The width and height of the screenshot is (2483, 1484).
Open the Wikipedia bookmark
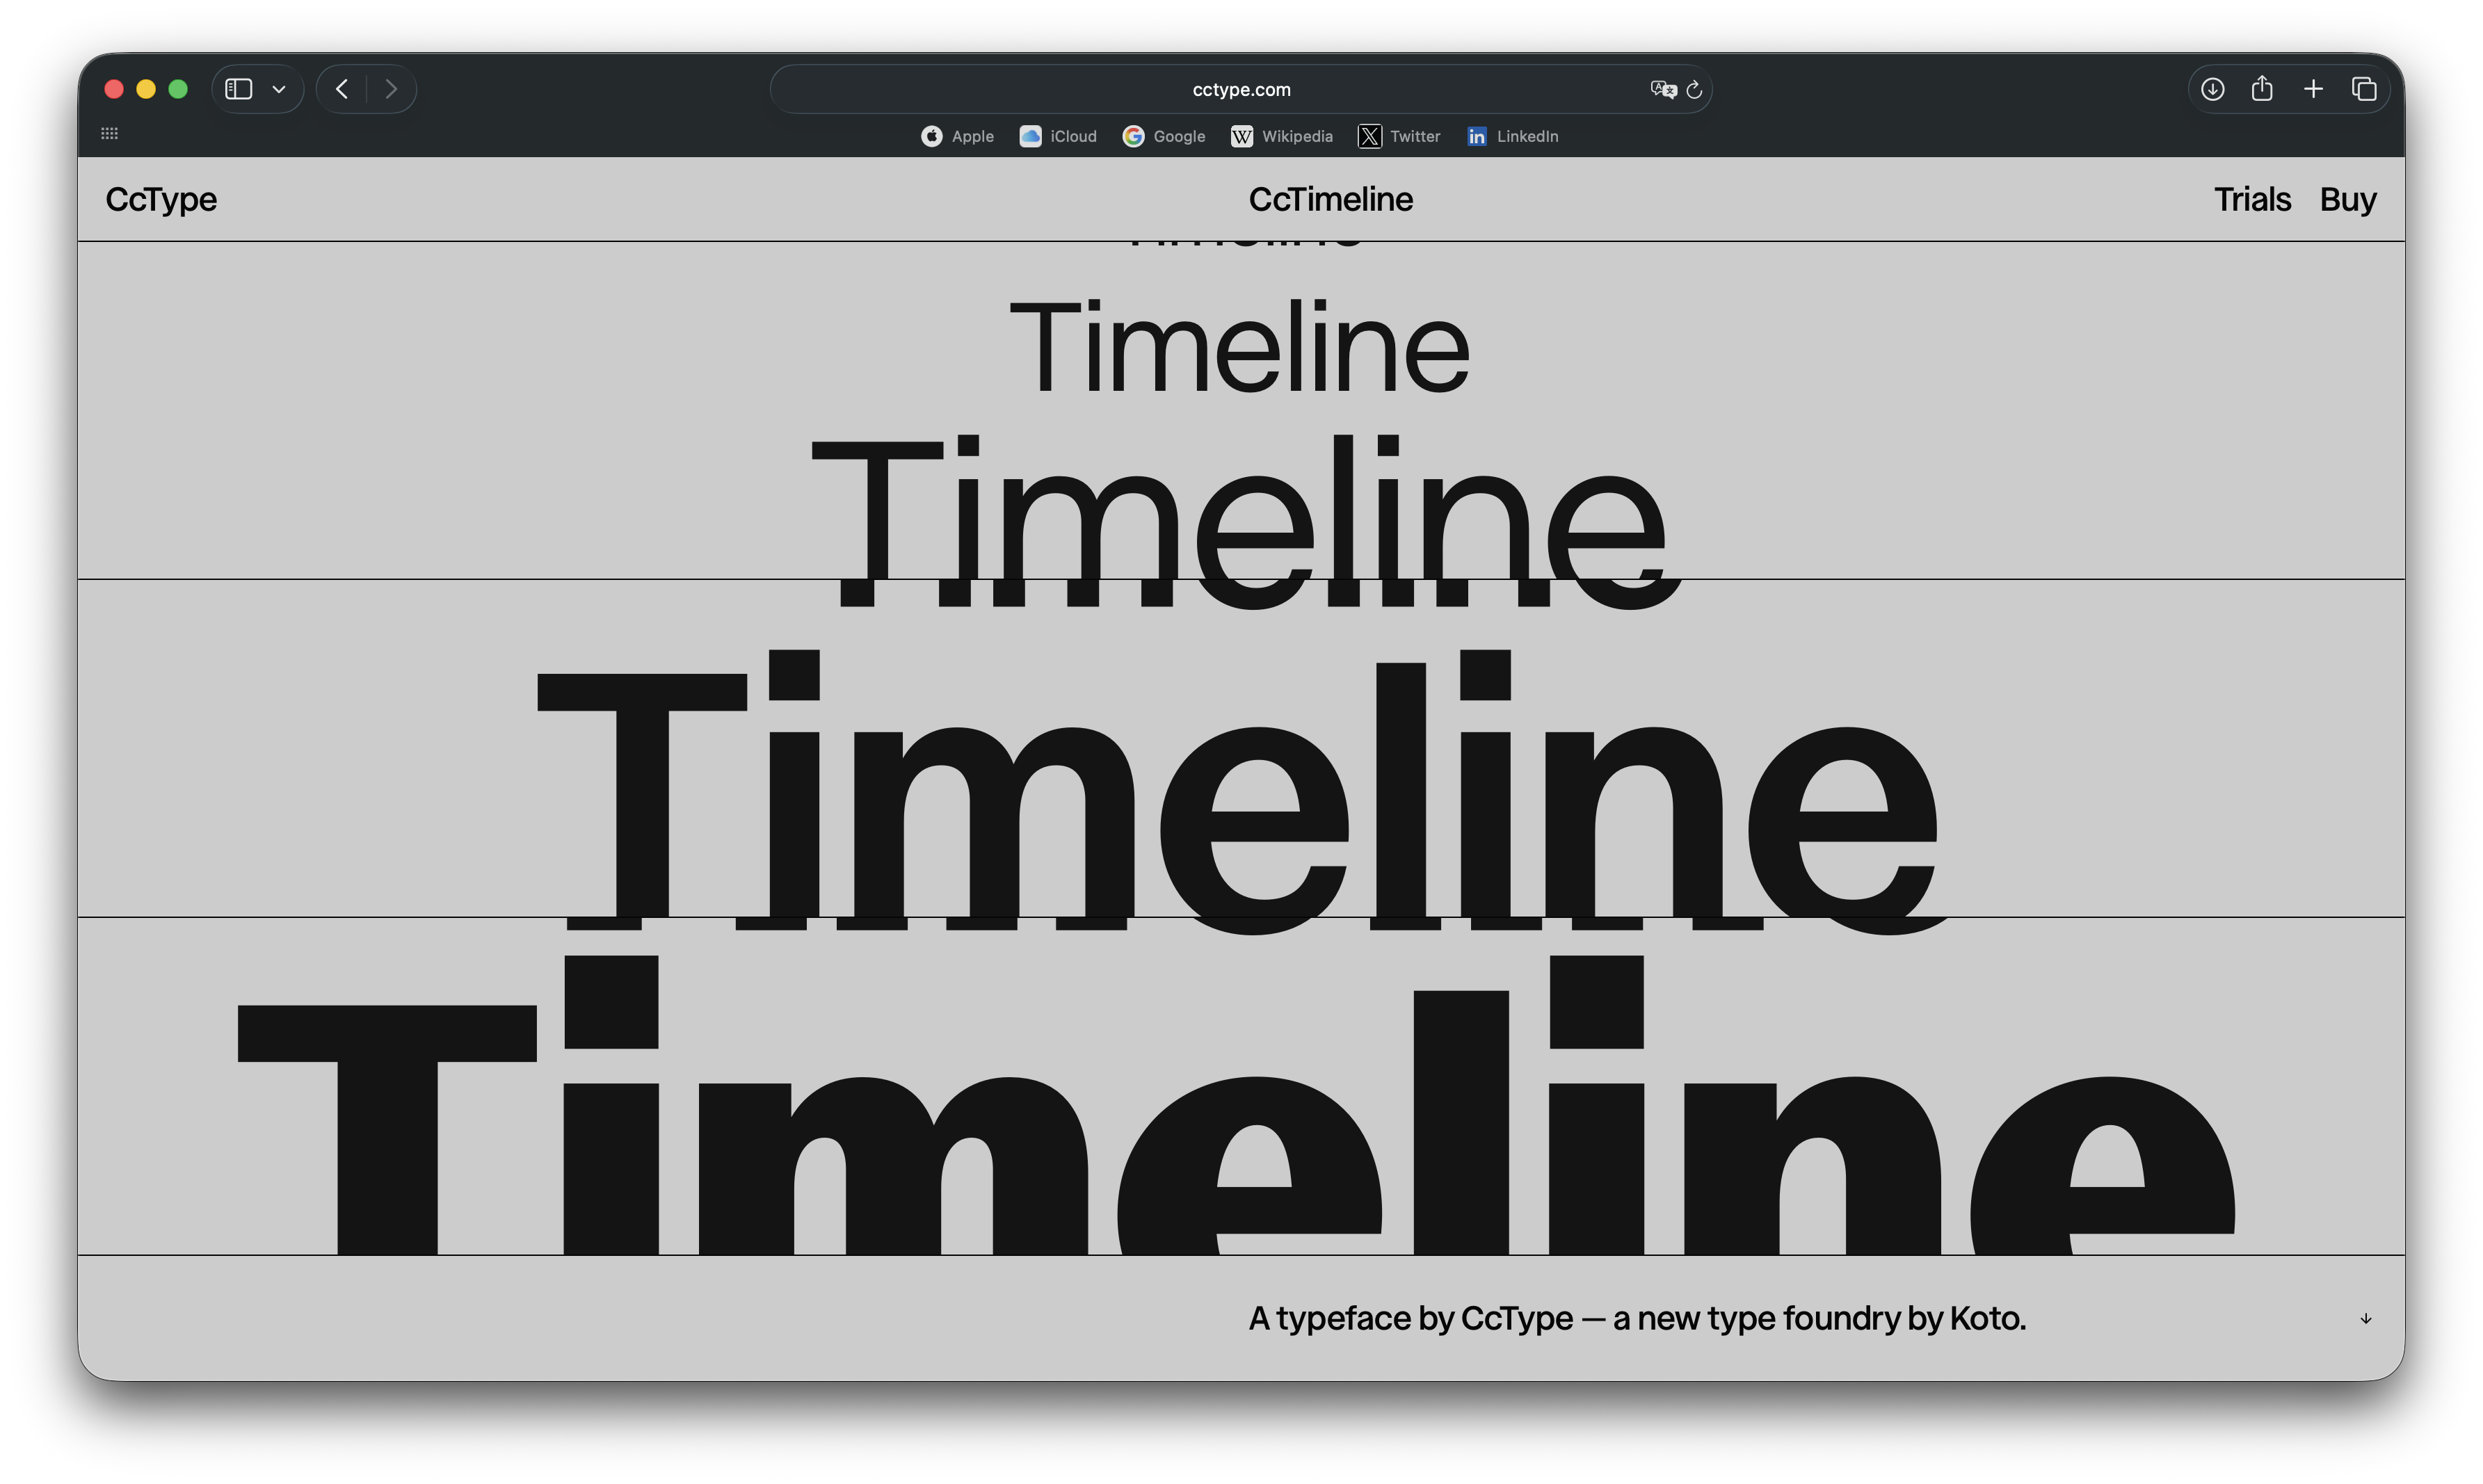[x=1282, y=136]
